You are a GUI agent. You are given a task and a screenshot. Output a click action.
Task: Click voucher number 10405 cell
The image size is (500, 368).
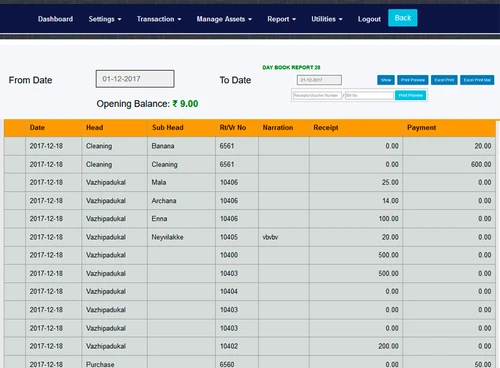pos(237,237)
